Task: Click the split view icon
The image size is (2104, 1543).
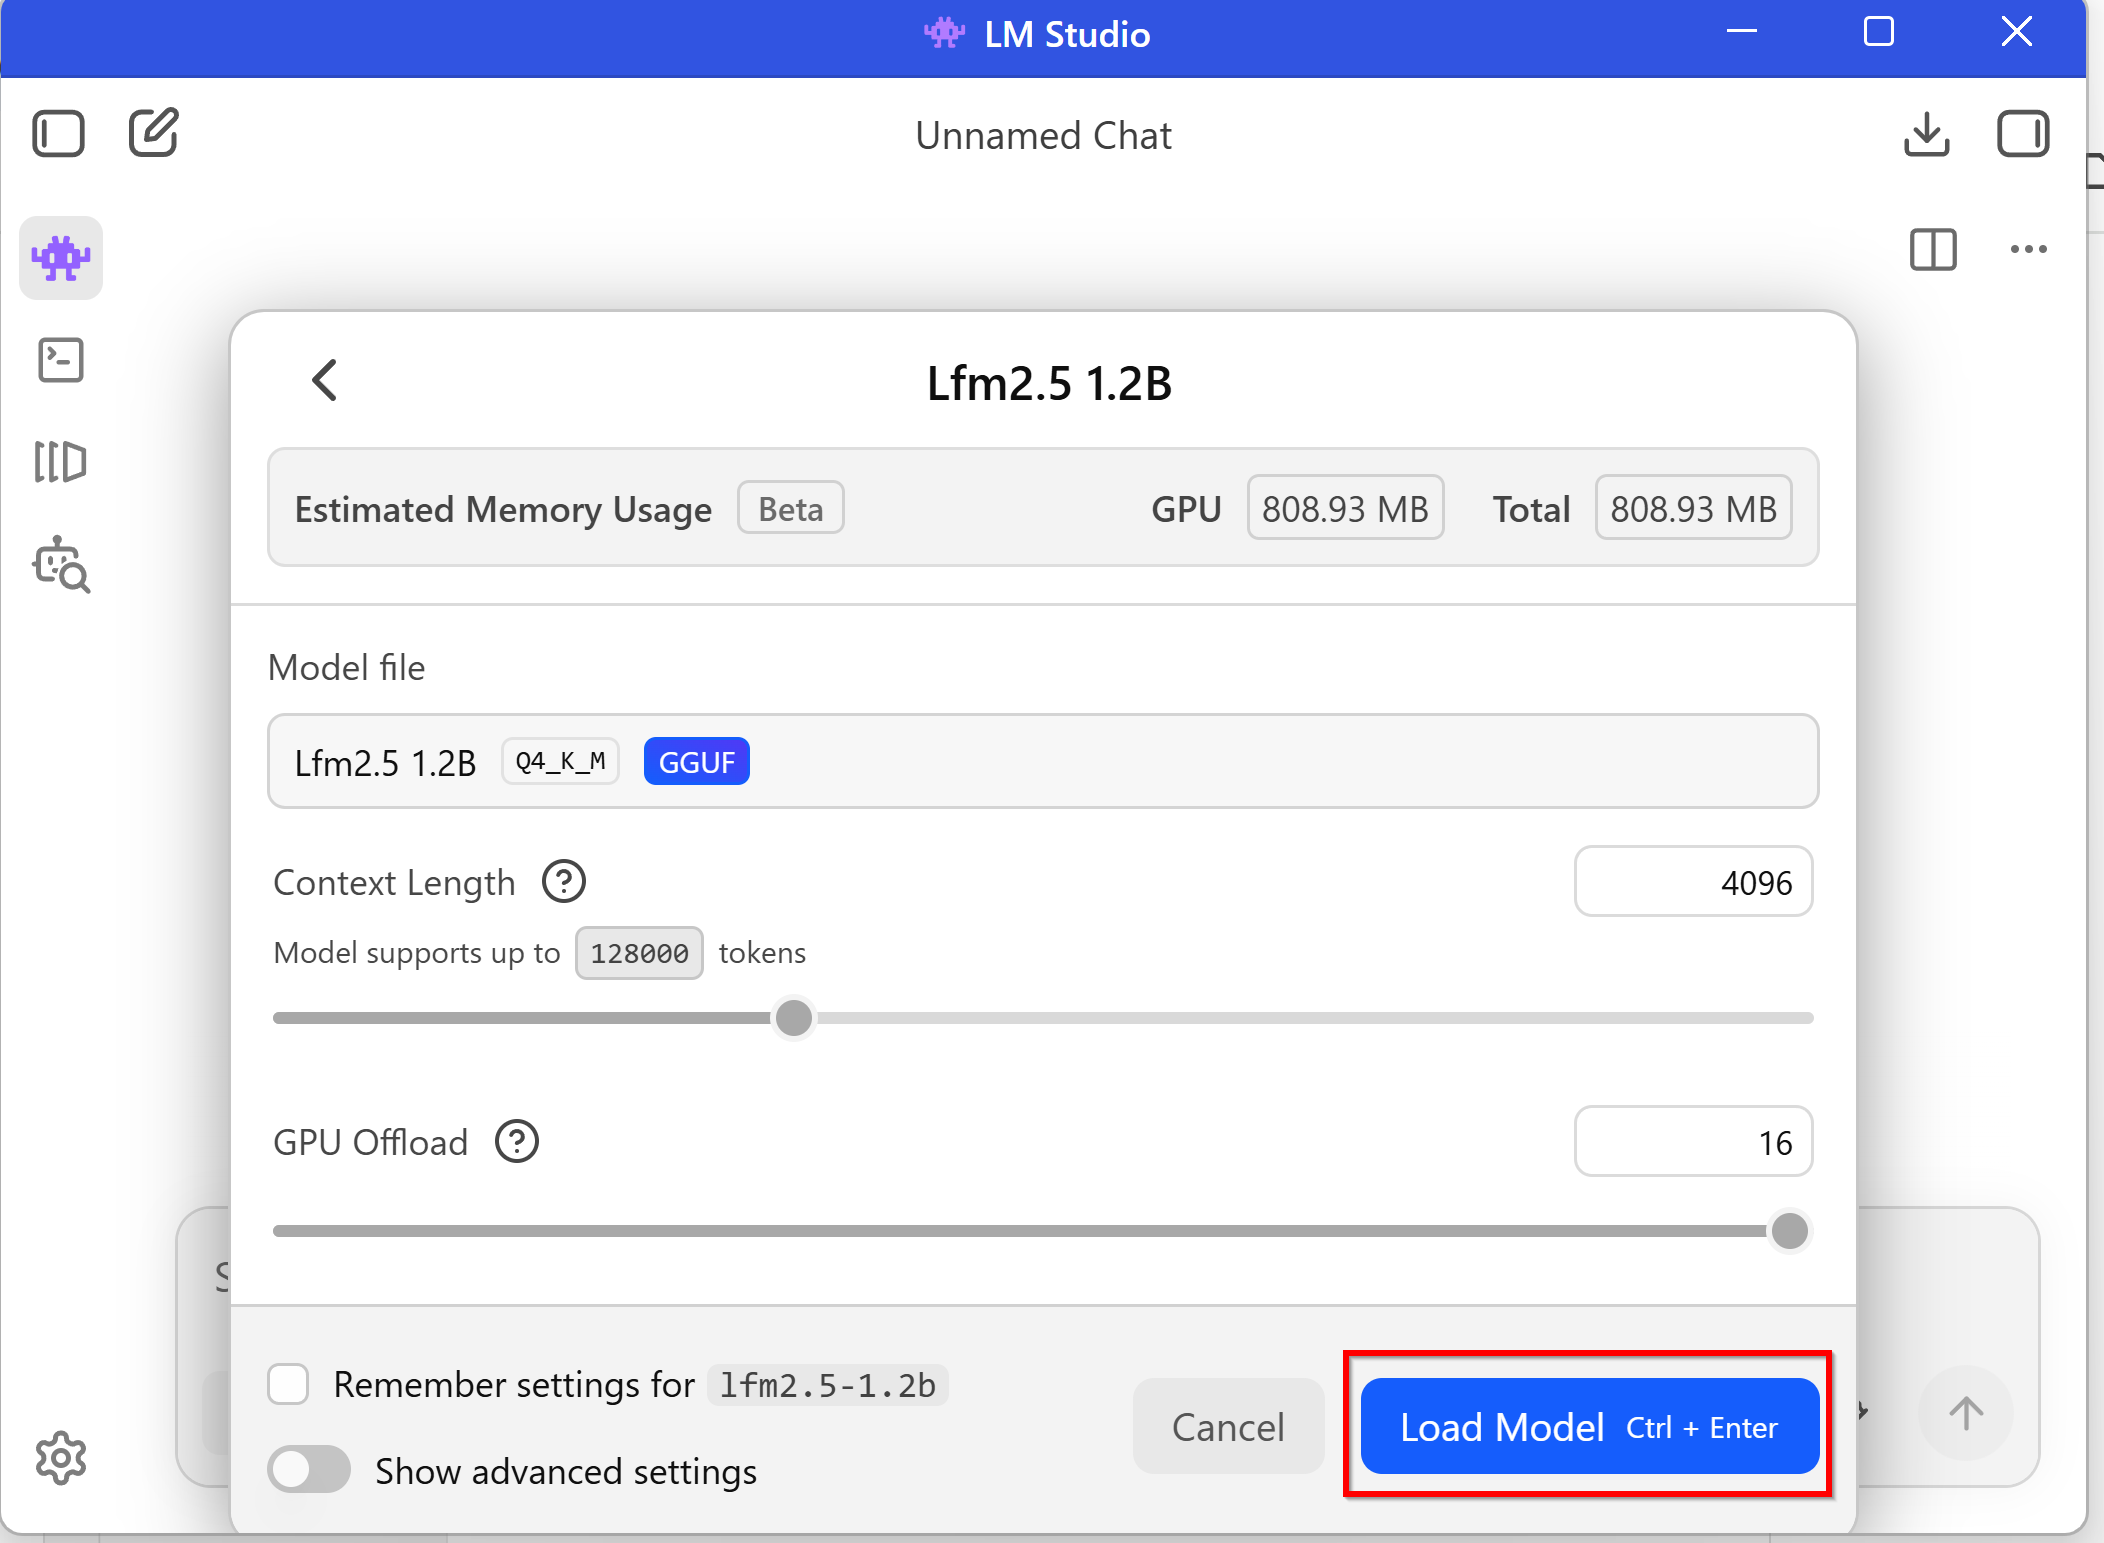Action: 1932,249
